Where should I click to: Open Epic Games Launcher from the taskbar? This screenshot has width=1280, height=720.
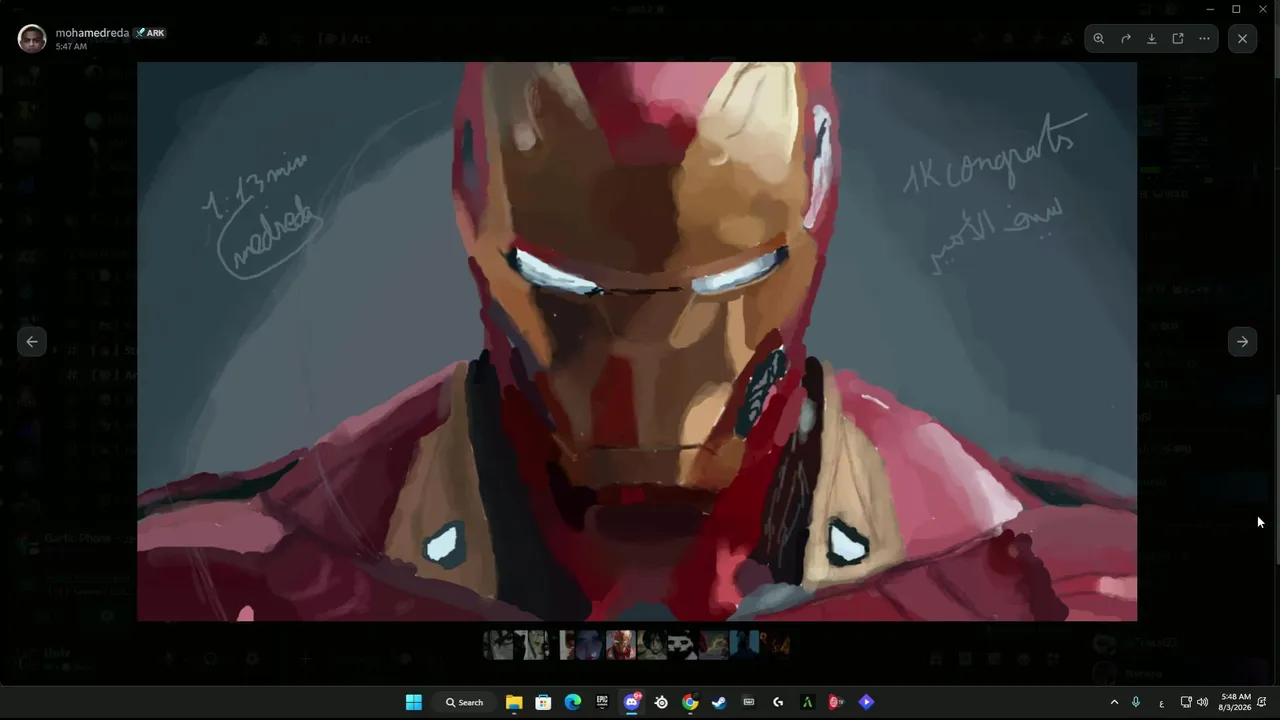click(602, 702)
